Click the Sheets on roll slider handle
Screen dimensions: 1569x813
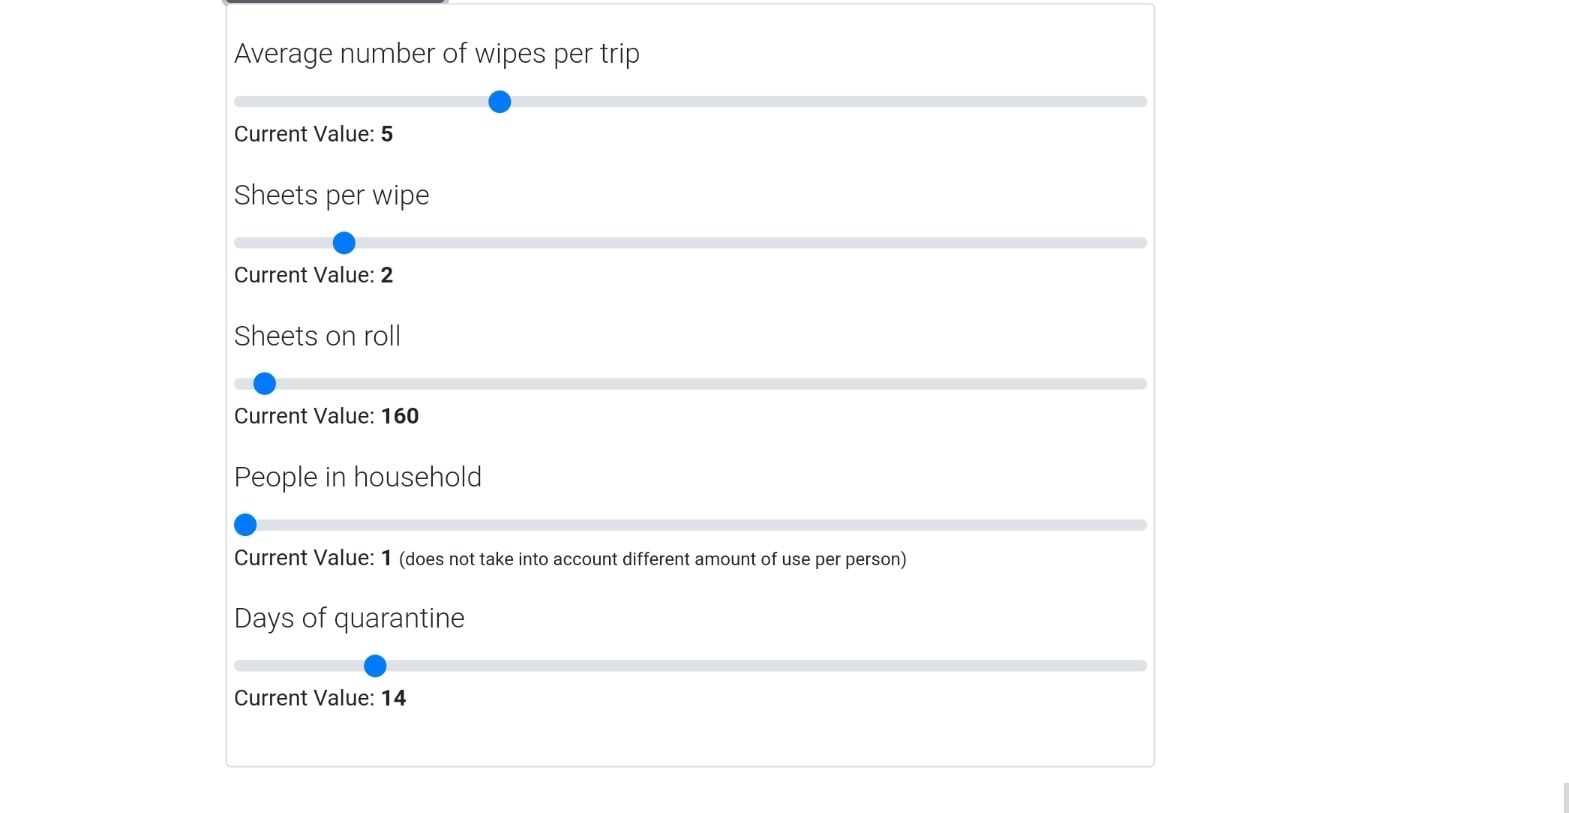coord(264,384)
